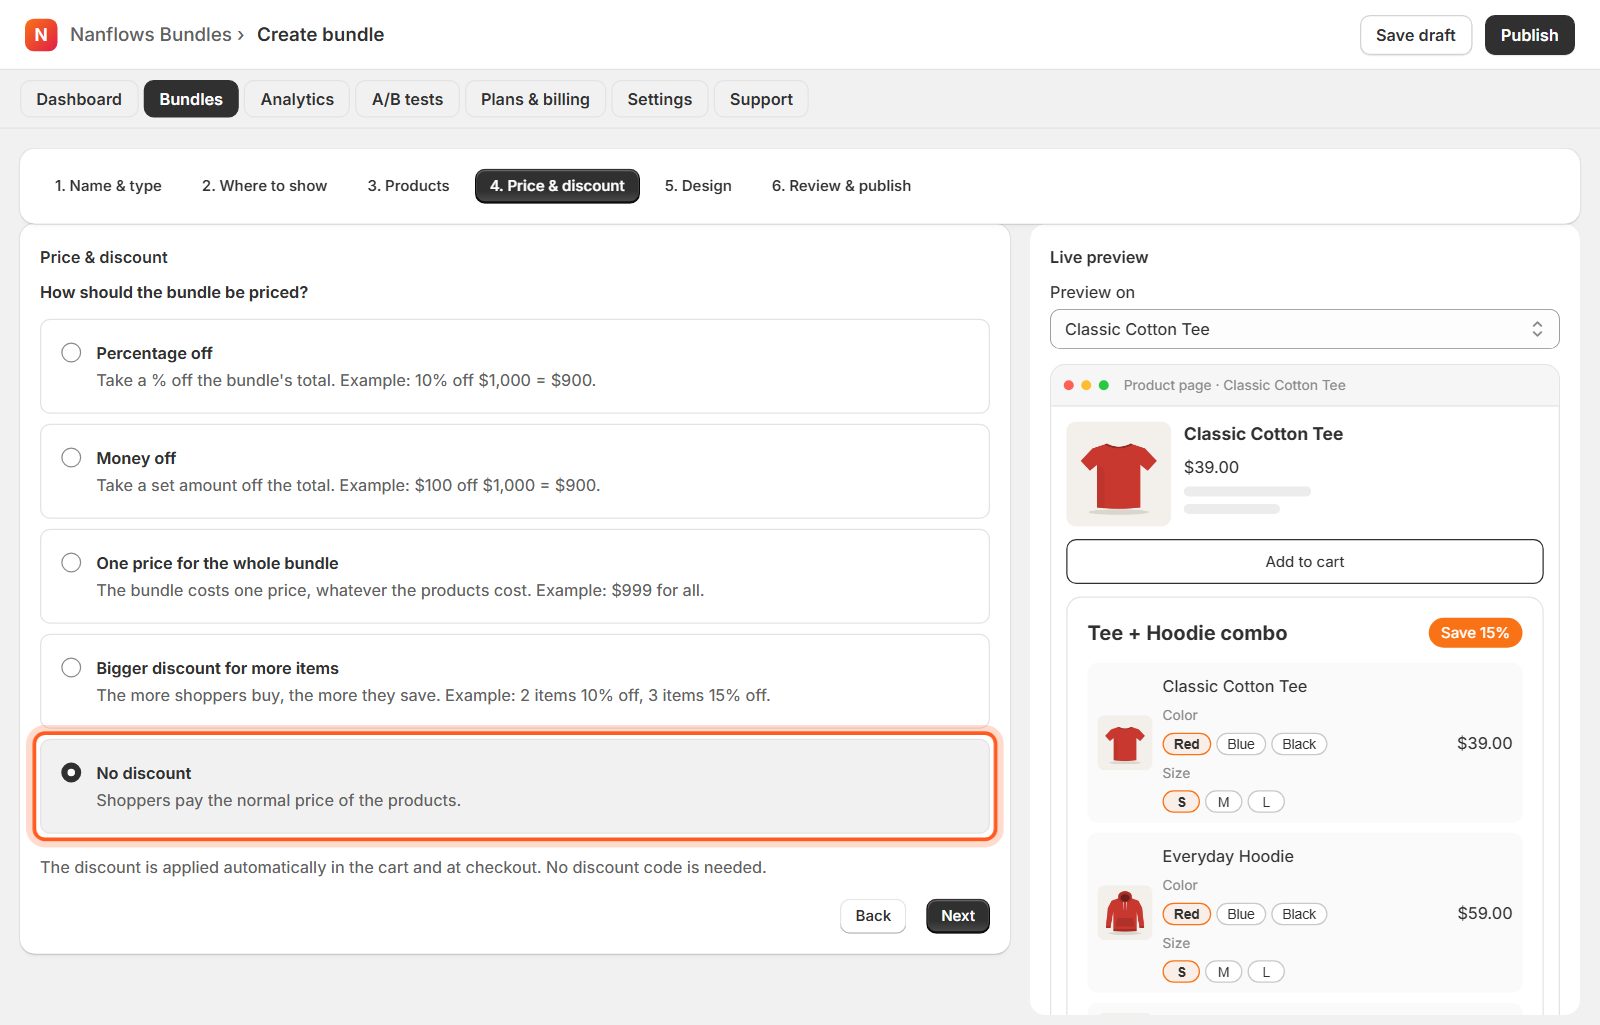
Task: Click the $59.00 Everyday Hoodie price
Action: (1484, 913)
